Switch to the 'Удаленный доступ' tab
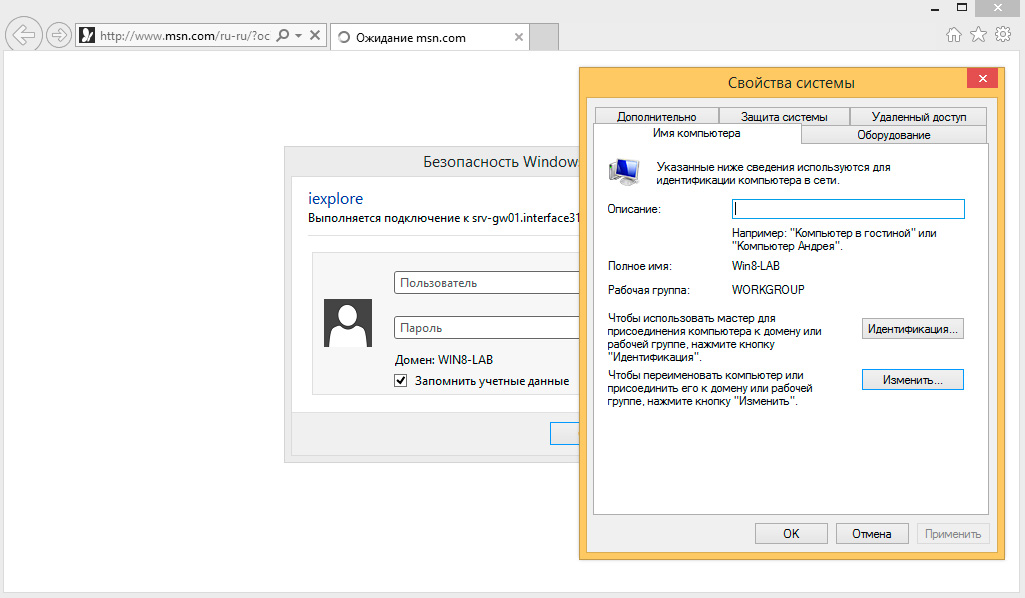This screenshot has width=1025, height=598. pos(918,116)
